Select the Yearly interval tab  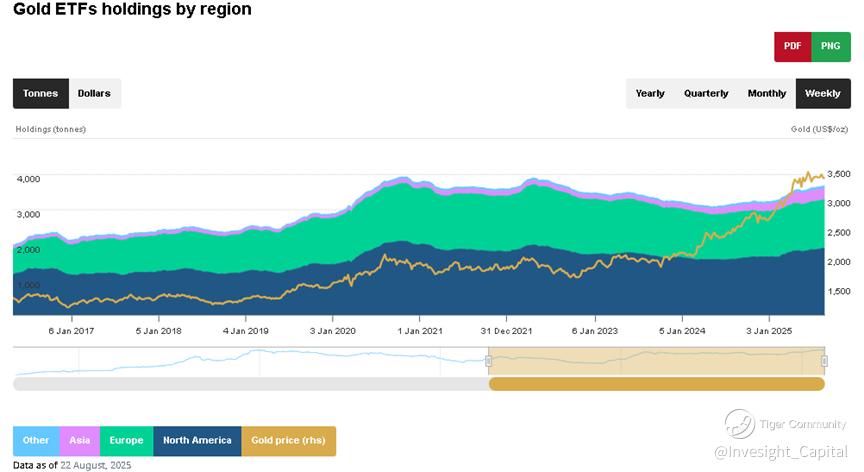[x=650, y=93]
